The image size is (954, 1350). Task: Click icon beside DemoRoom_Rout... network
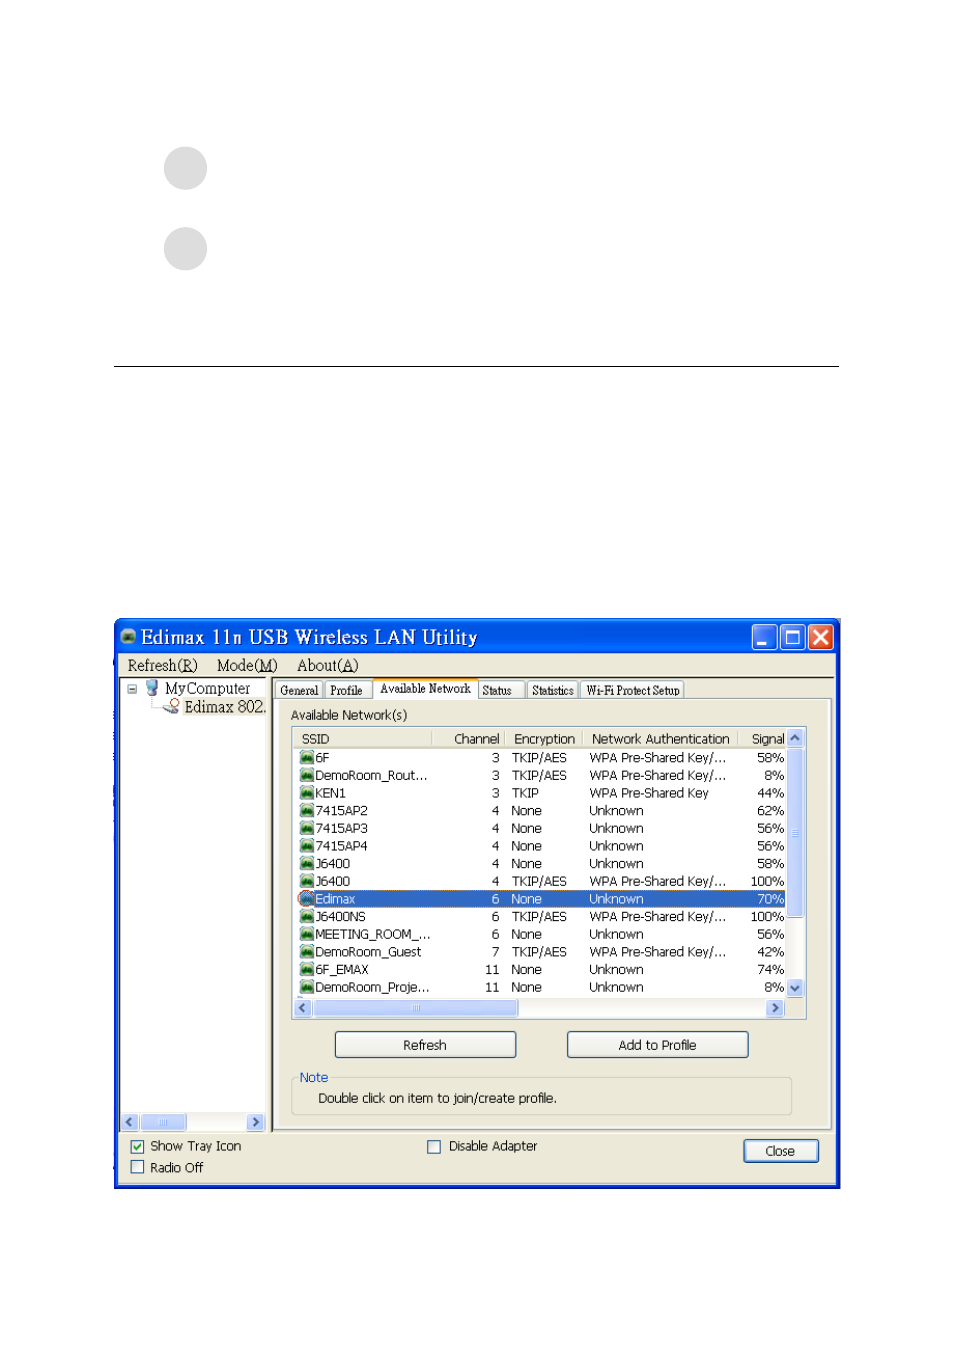point(307,775)
